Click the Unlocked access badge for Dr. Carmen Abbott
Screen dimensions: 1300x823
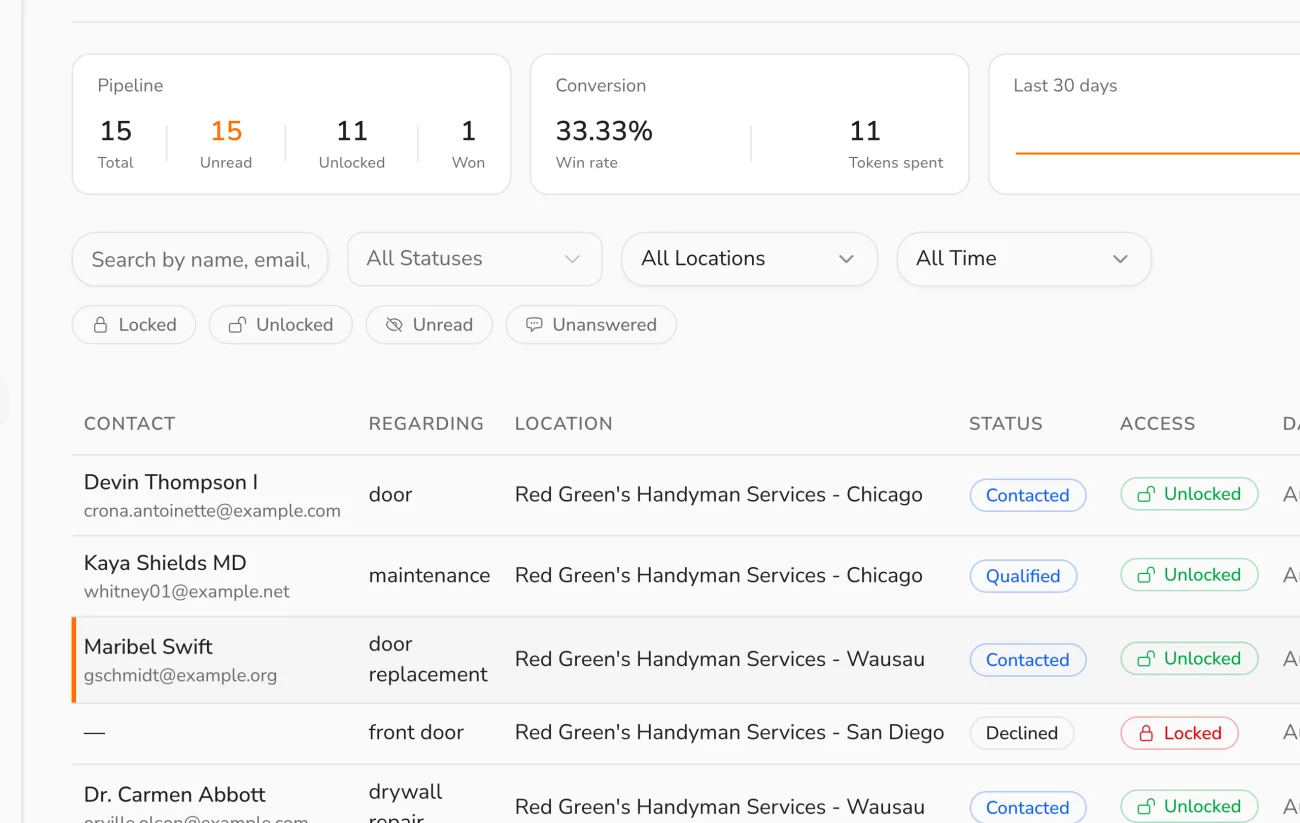coord(1189,807)
